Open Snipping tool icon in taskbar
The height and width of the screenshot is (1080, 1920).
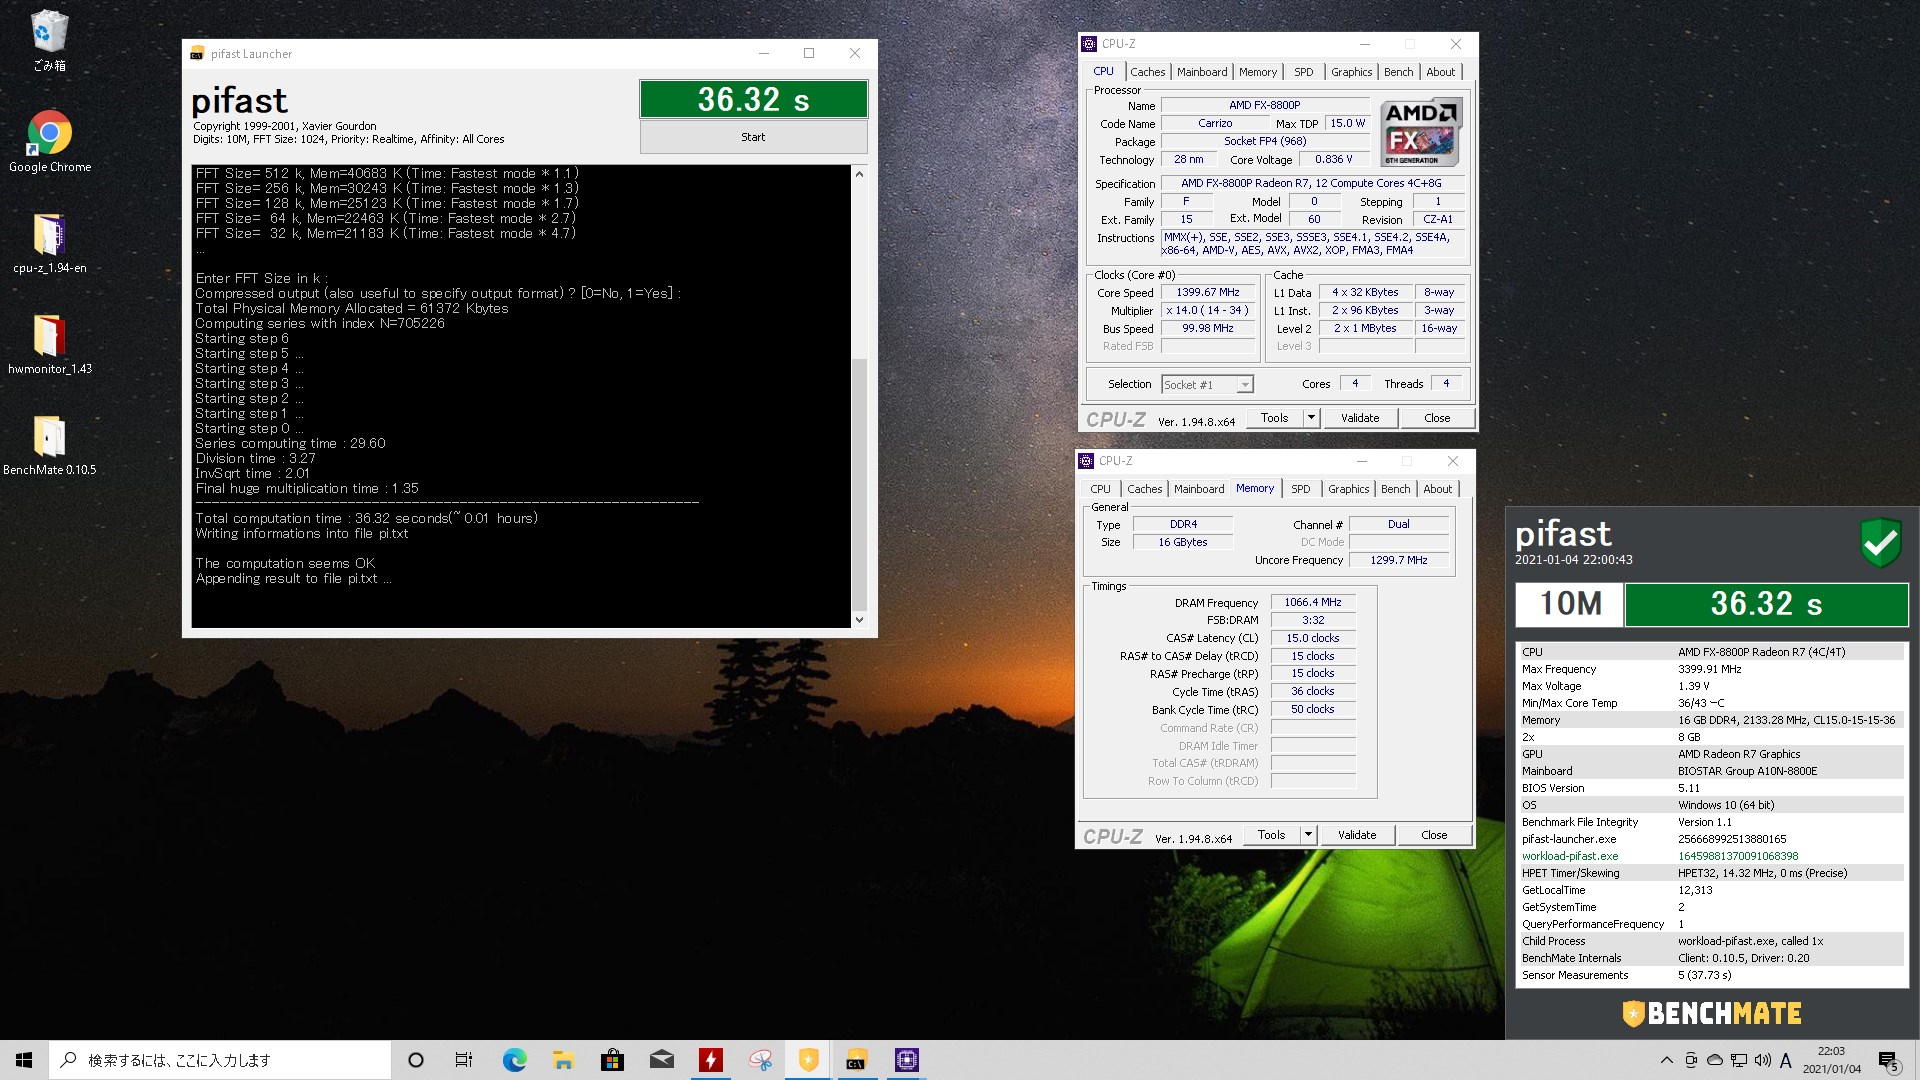(x=759, y=1060)
